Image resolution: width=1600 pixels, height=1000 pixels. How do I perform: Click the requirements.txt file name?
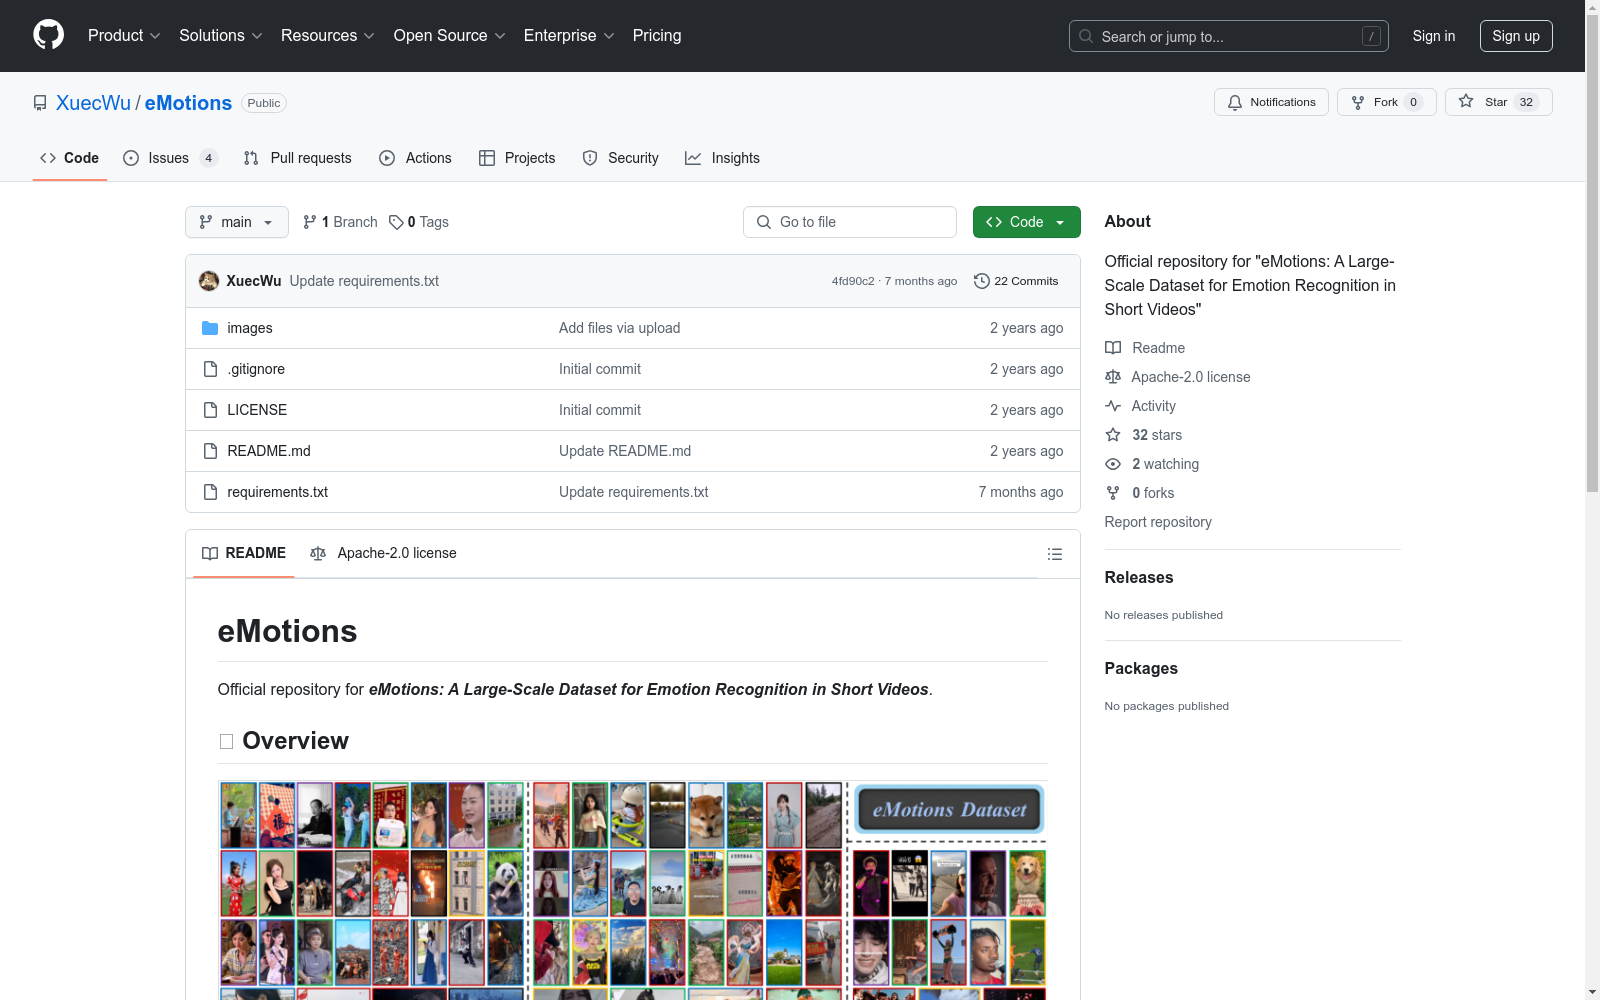coord(277,492)
